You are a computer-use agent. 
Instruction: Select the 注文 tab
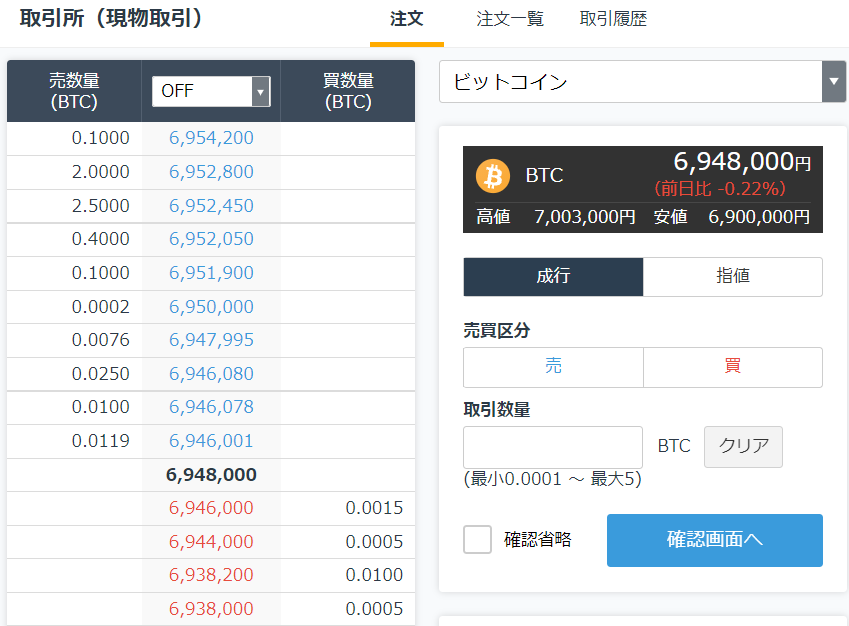(x=407, y=19)
